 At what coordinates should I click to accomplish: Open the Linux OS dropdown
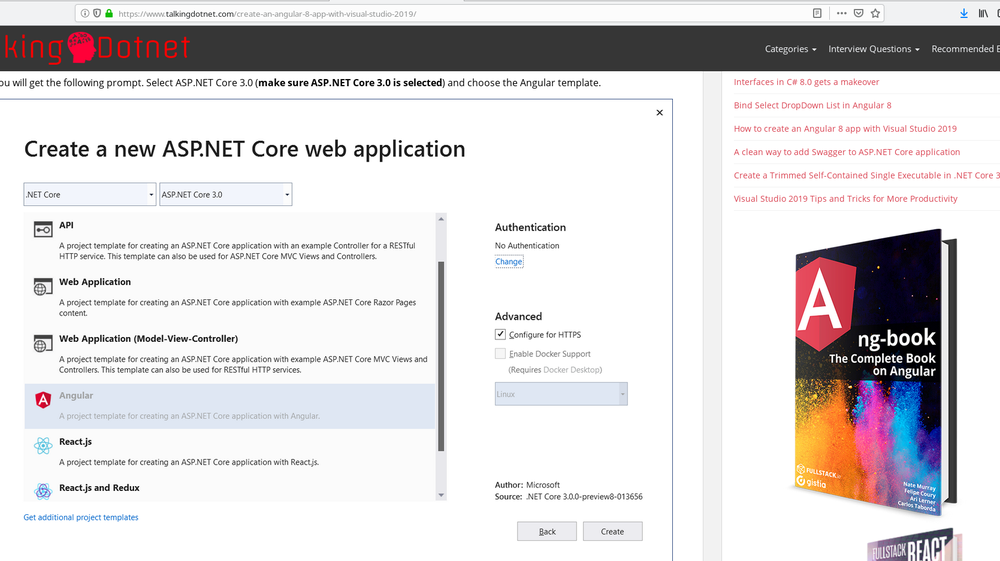561,394
